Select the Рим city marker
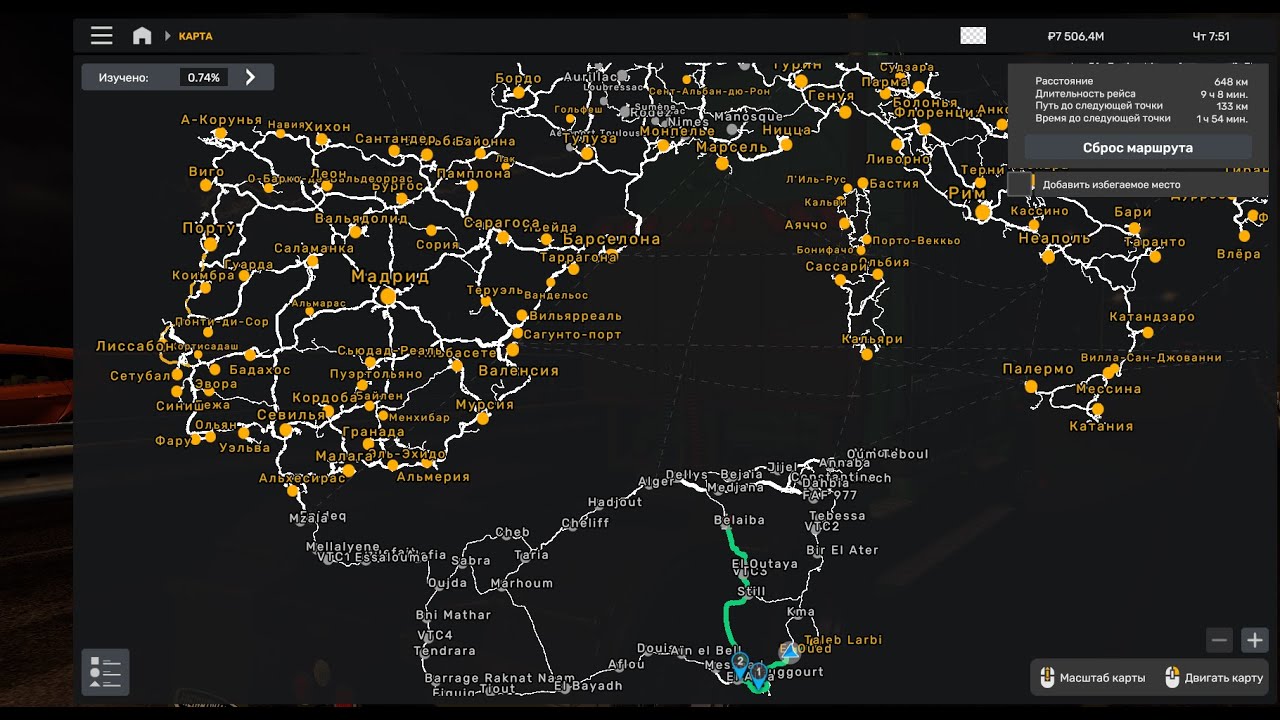The image size is (1280, 720). tap(983, 212)
